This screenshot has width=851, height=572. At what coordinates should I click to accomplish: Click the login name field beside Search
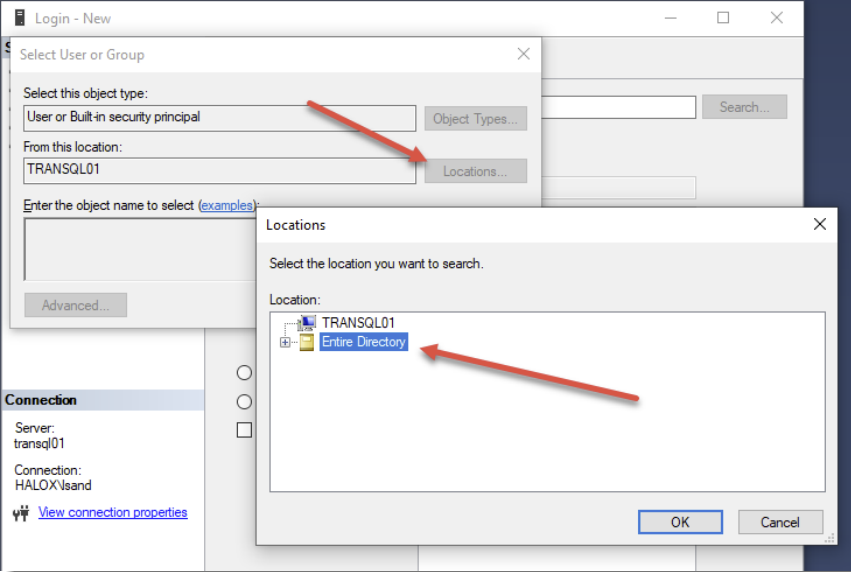pyautogui.click(x=619, y=107)
